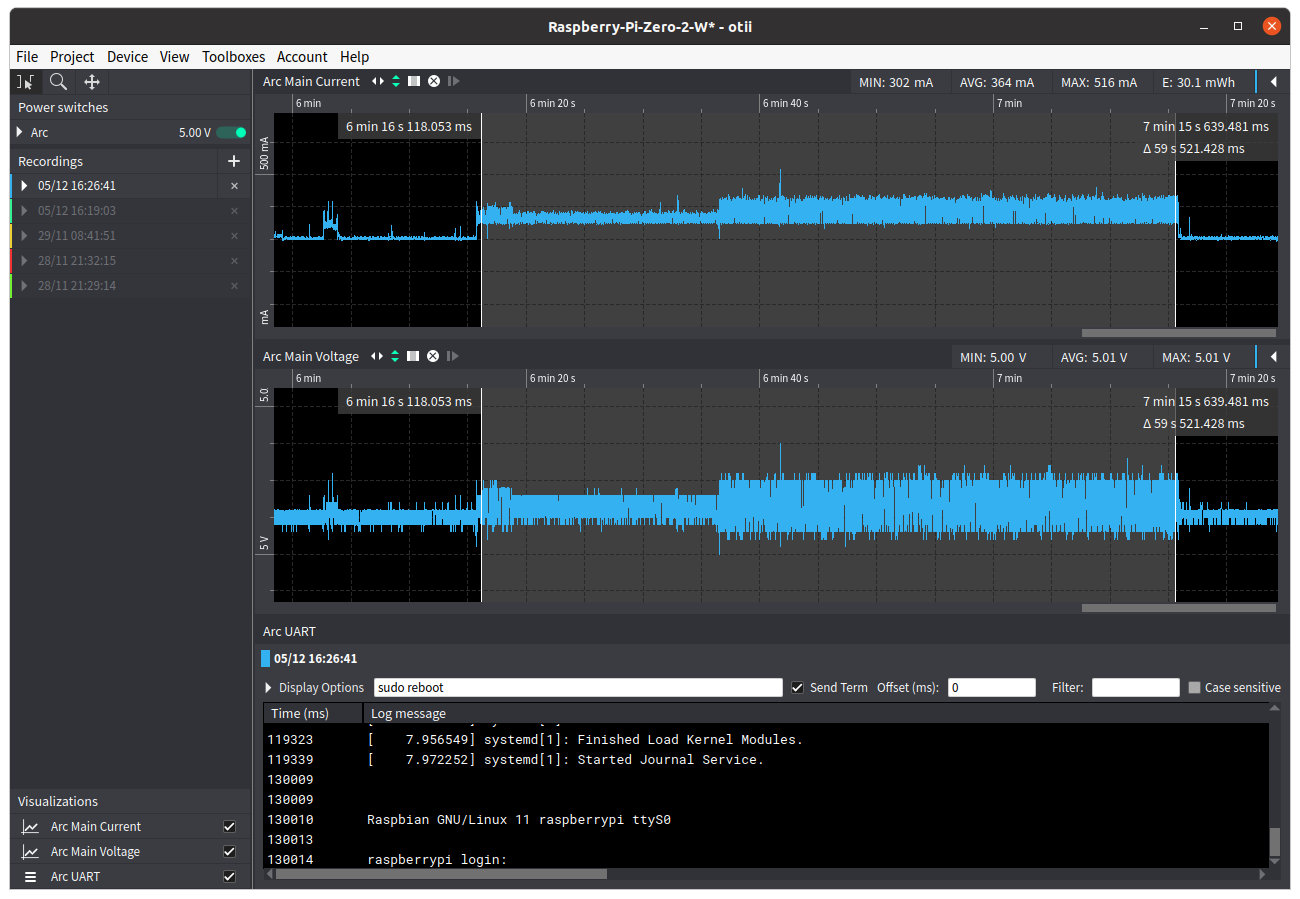Viewport: 1300px width, 899px height.
Task: Click the Log message column header
Action: (815, 713)
